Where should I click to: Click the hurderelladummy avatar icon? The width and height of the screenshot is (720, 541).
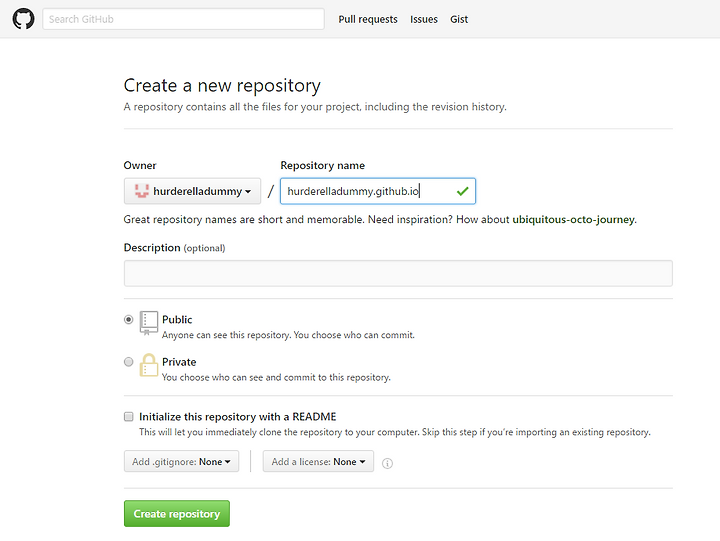tap(142, 191)
